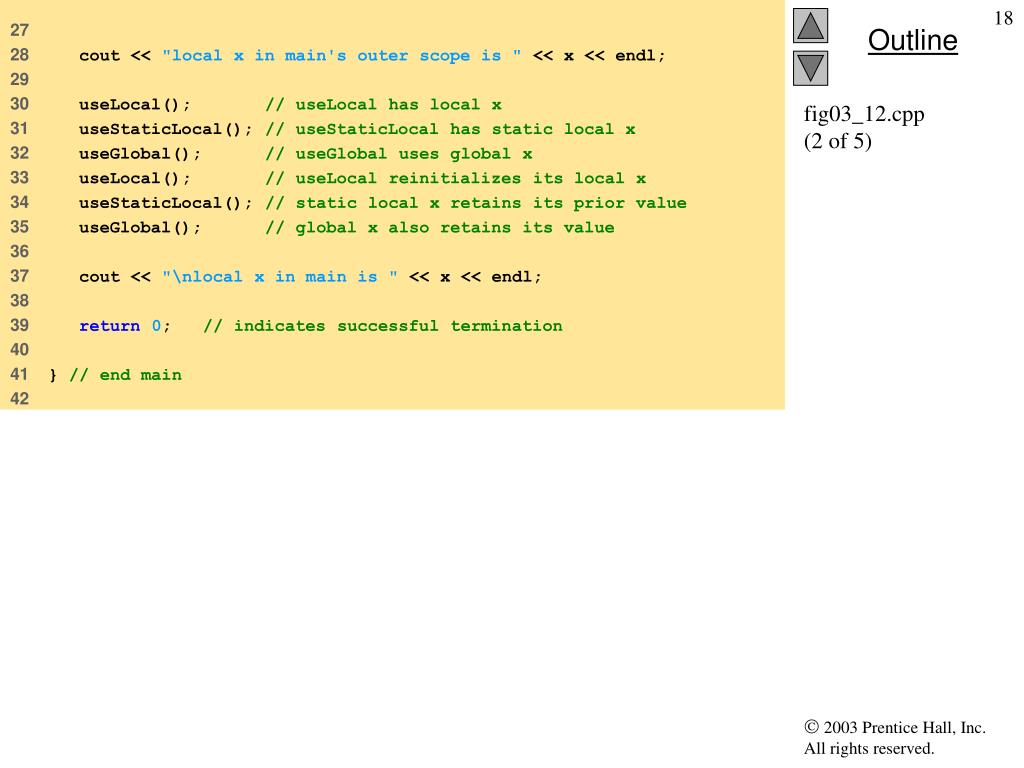Click useLocal() call on line 33

(135, 178)
